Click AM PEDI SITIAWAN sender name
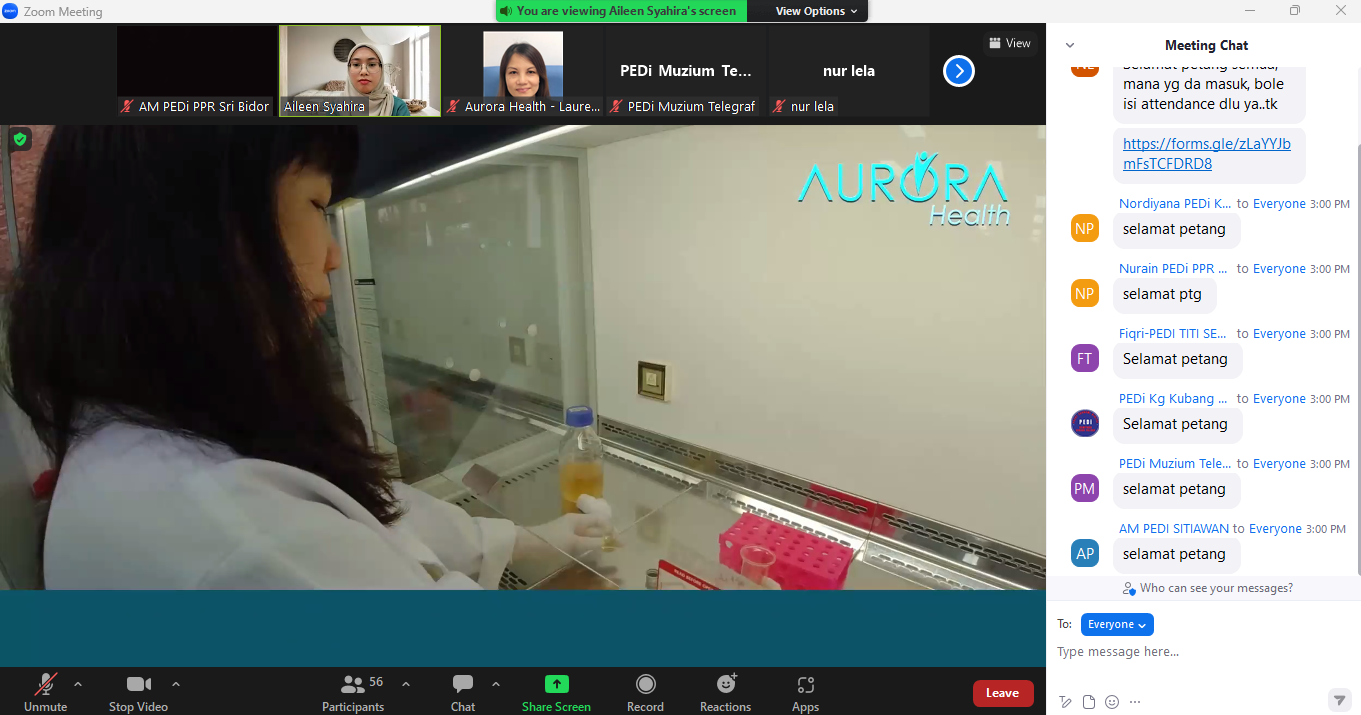 (1174, 529)
